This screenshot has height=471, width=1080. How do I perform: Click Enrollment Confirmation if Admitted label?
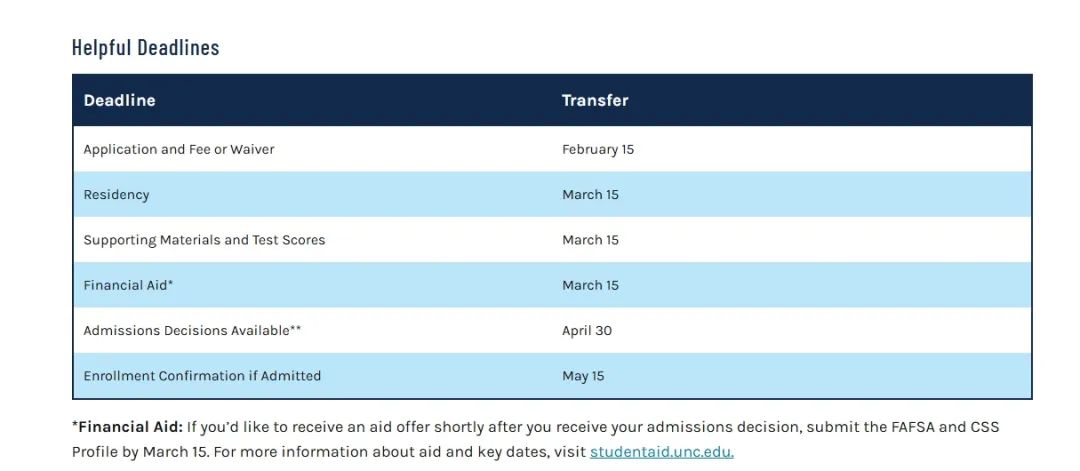pyautogui.click(x=202, y=376)
